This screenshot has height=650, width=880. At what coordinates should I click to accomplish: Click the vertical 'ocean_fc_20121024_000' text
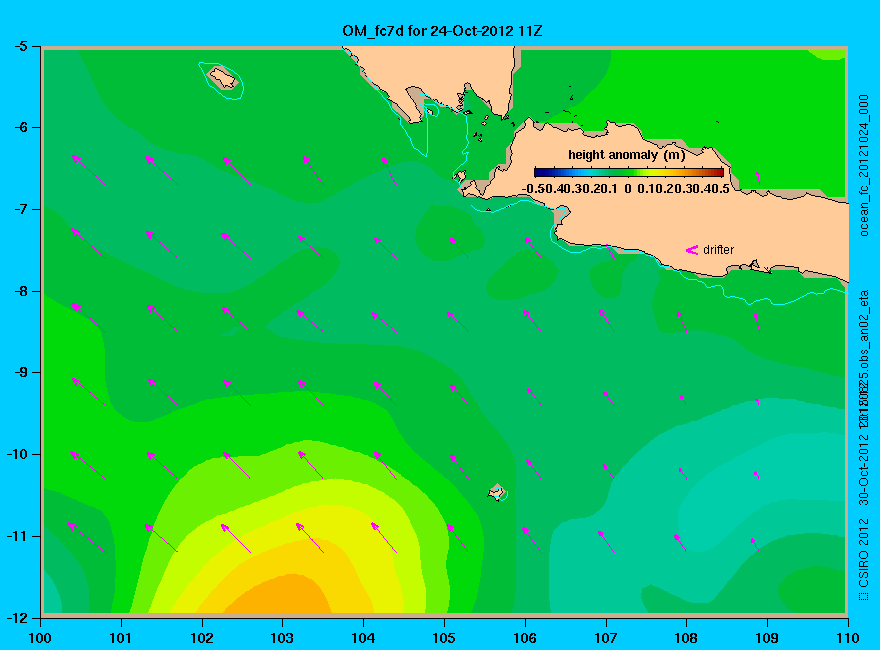pos(864,166)
